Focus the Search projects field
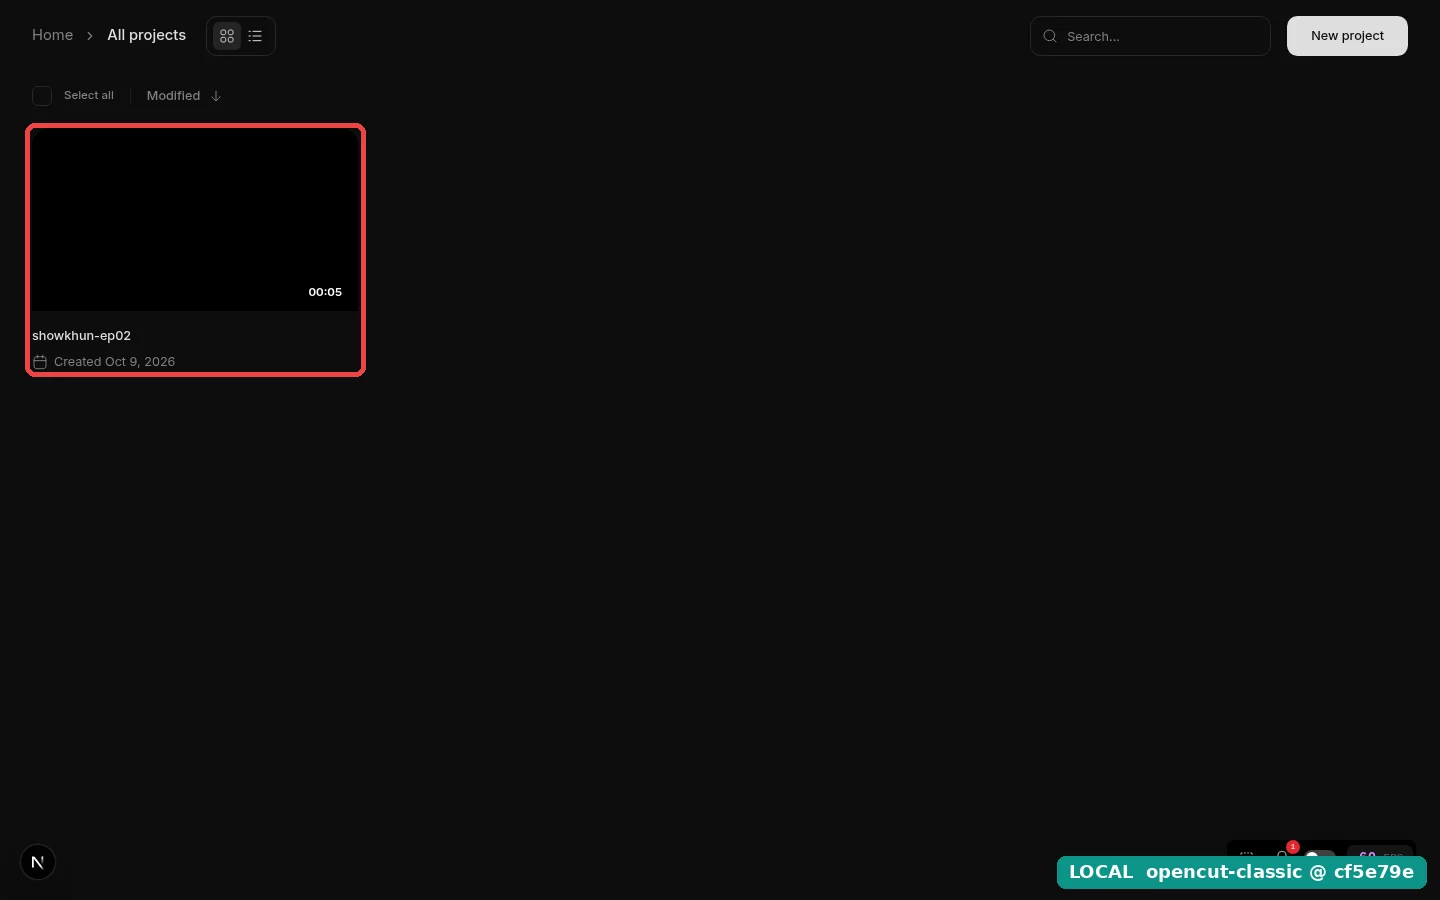 [x=1150, y=36]
